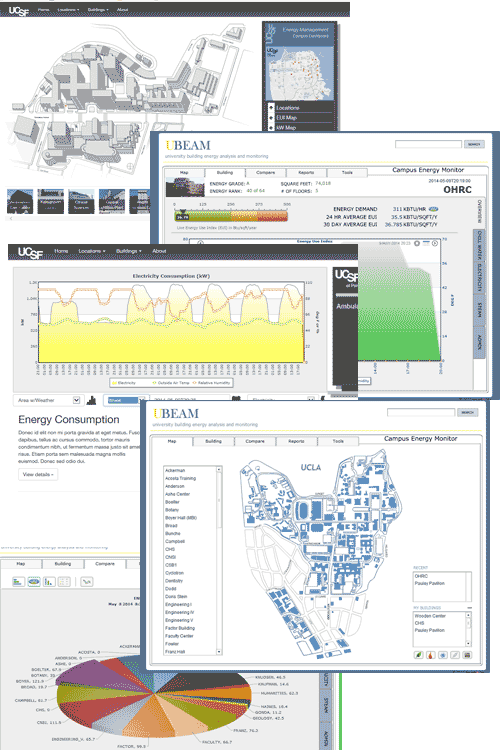Click Home in the lower UCSF navbar

61,251
